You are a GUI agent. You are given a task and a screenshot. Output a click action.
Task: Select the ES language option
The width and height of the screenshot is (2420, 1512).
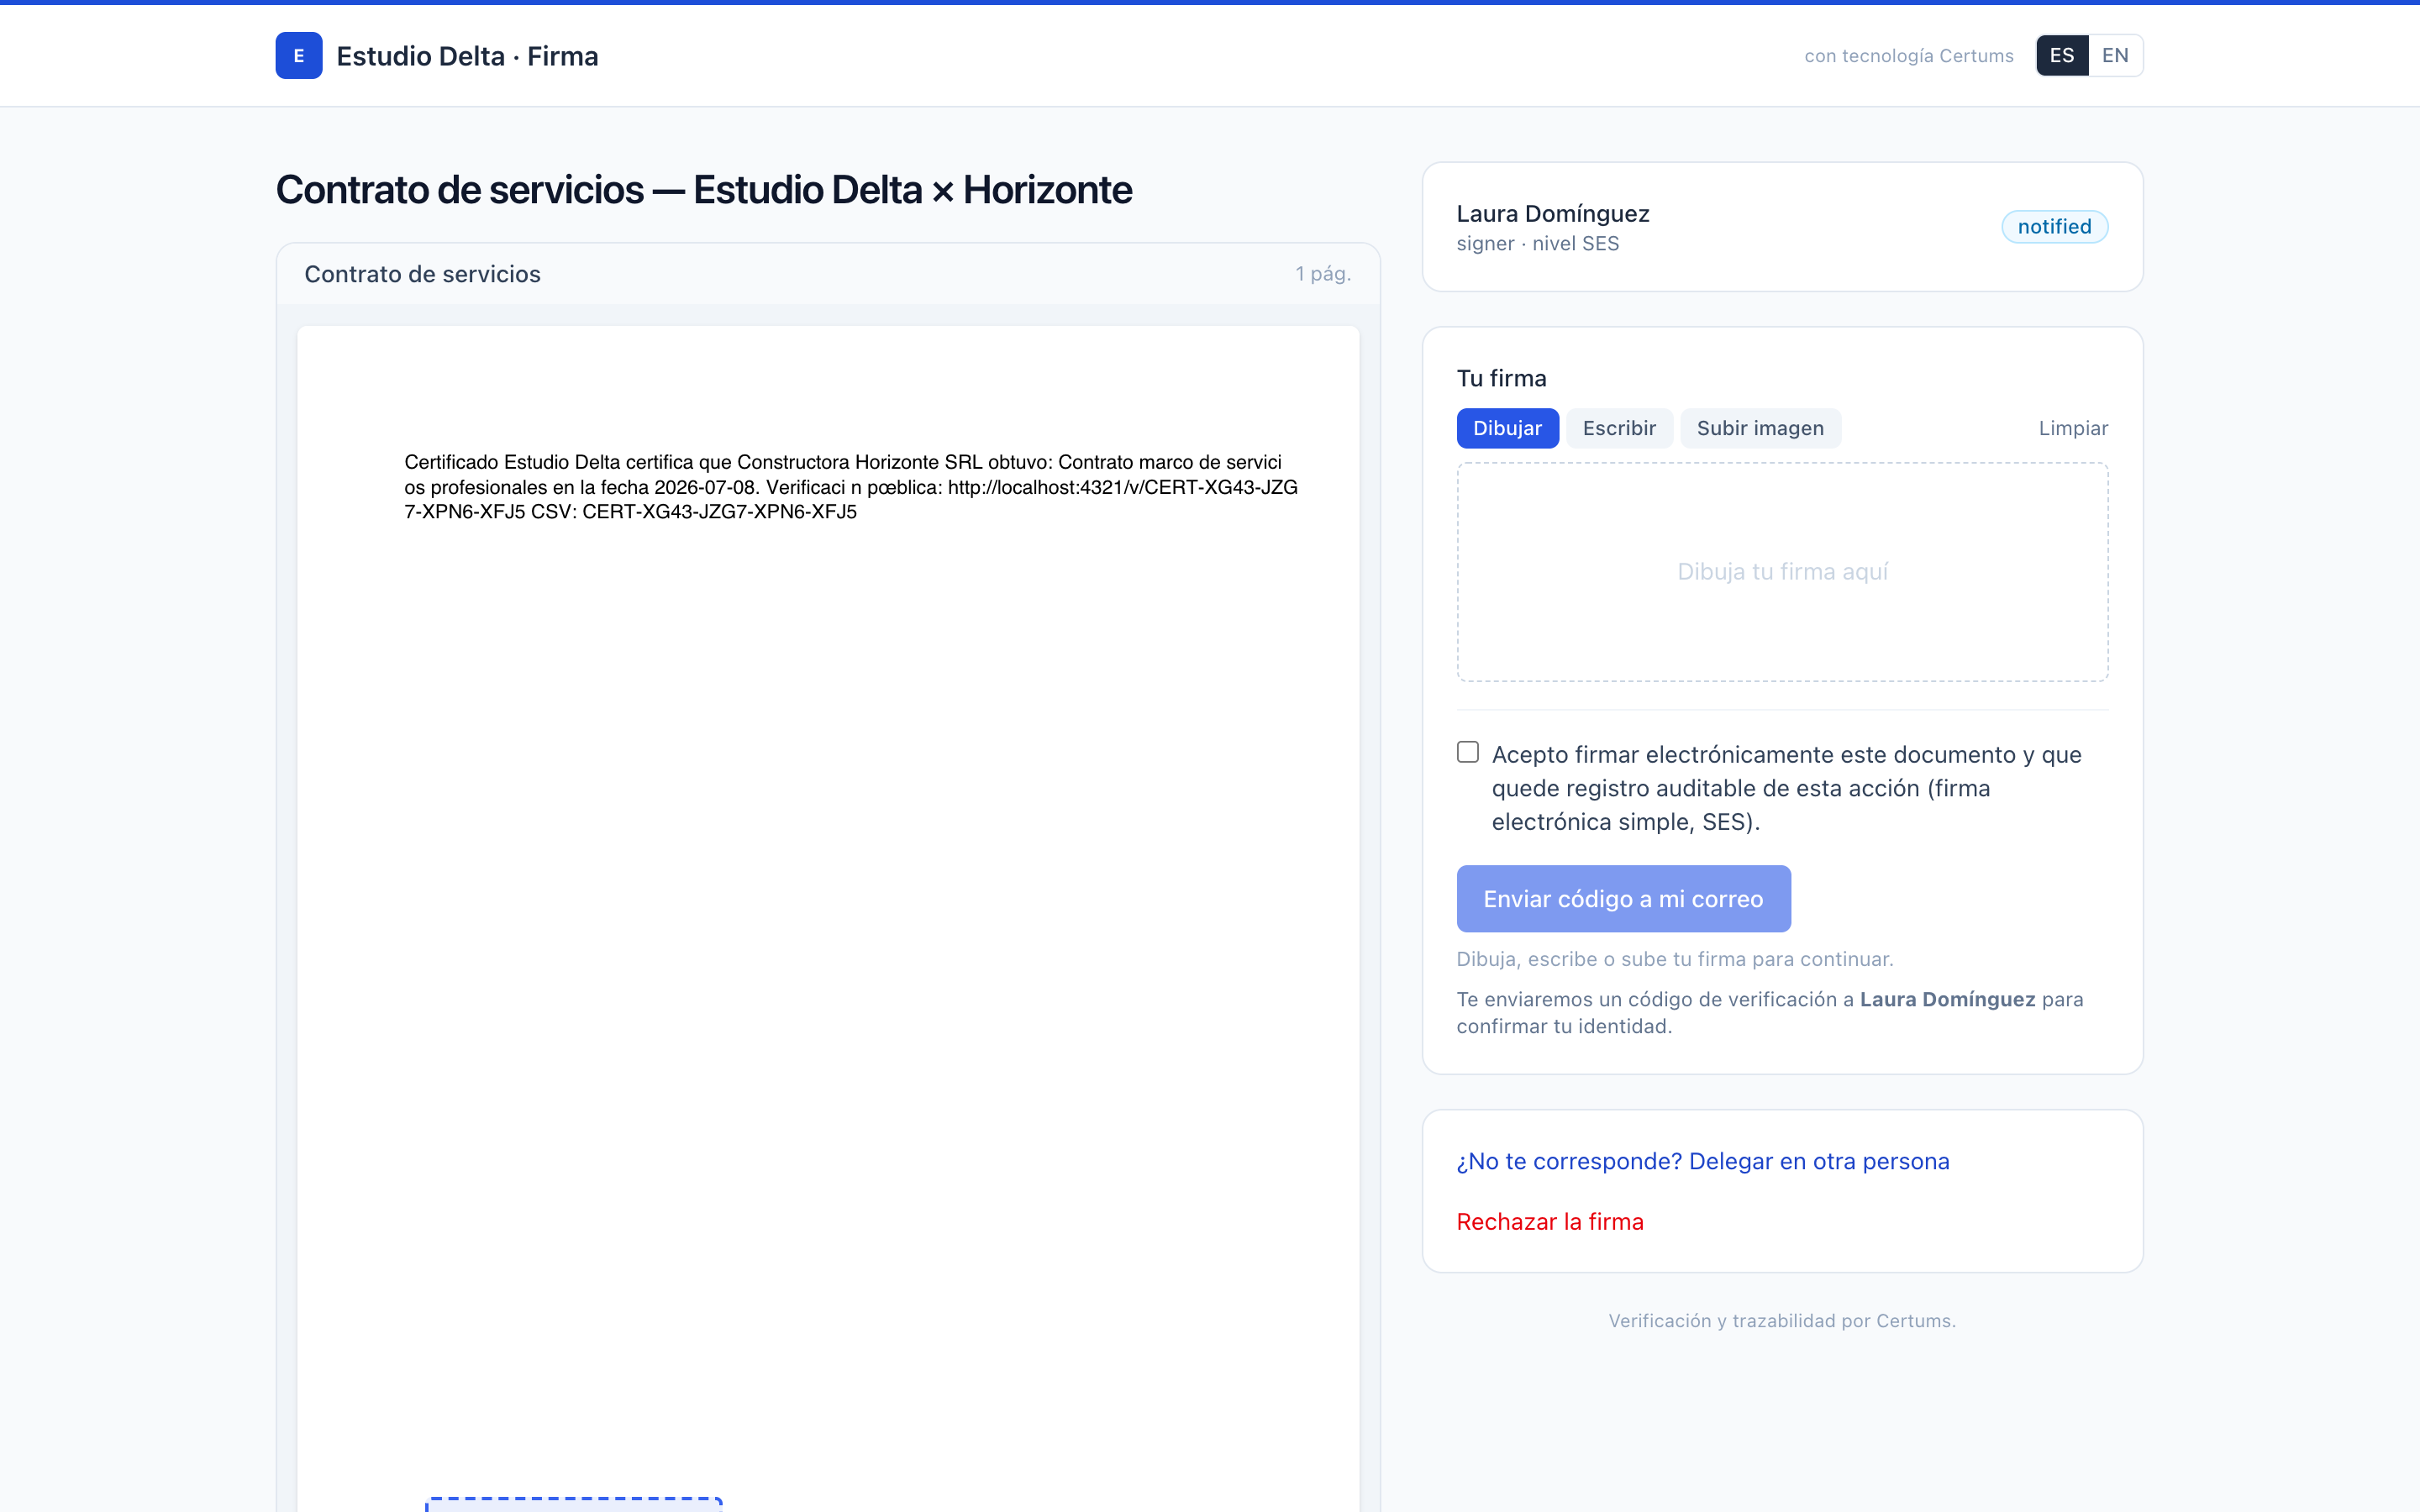2062,55
